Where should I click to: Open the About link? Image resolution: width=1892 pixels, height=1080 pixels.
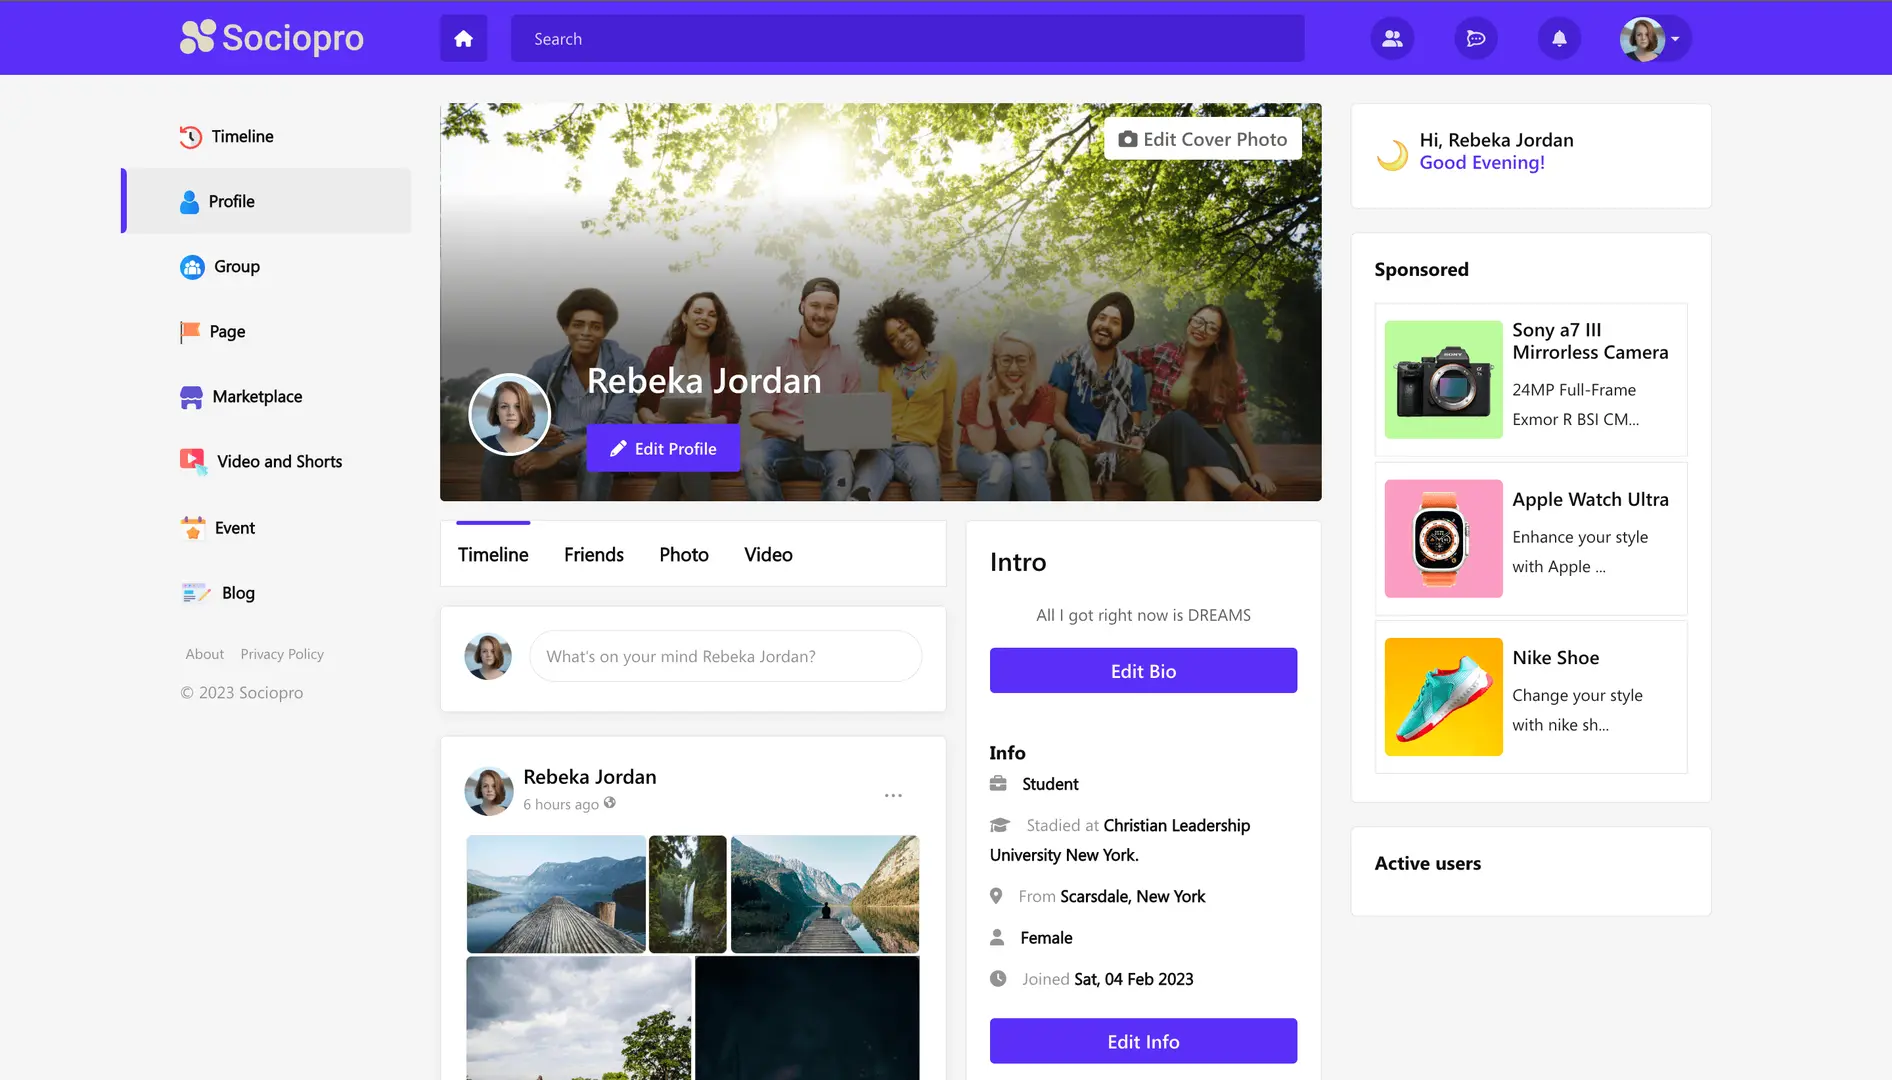point(204,654)
